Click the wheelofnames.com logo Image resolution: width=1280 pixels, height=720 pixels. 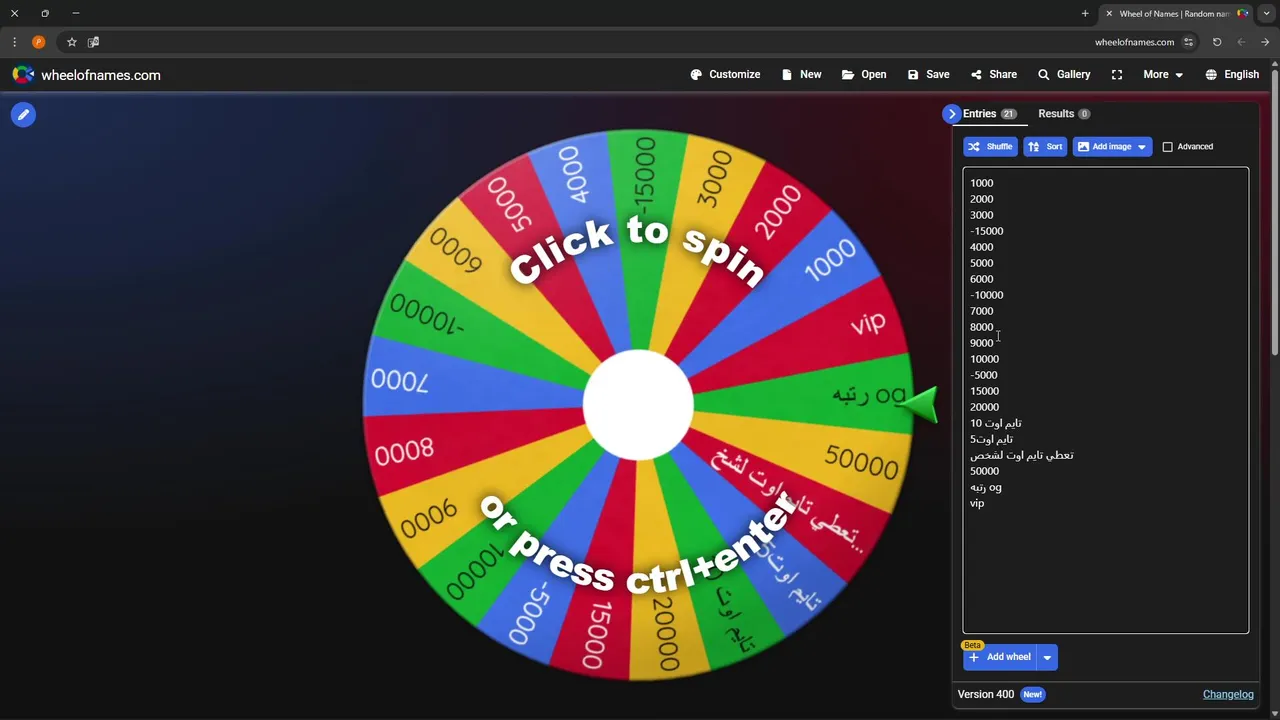point(86,75)
